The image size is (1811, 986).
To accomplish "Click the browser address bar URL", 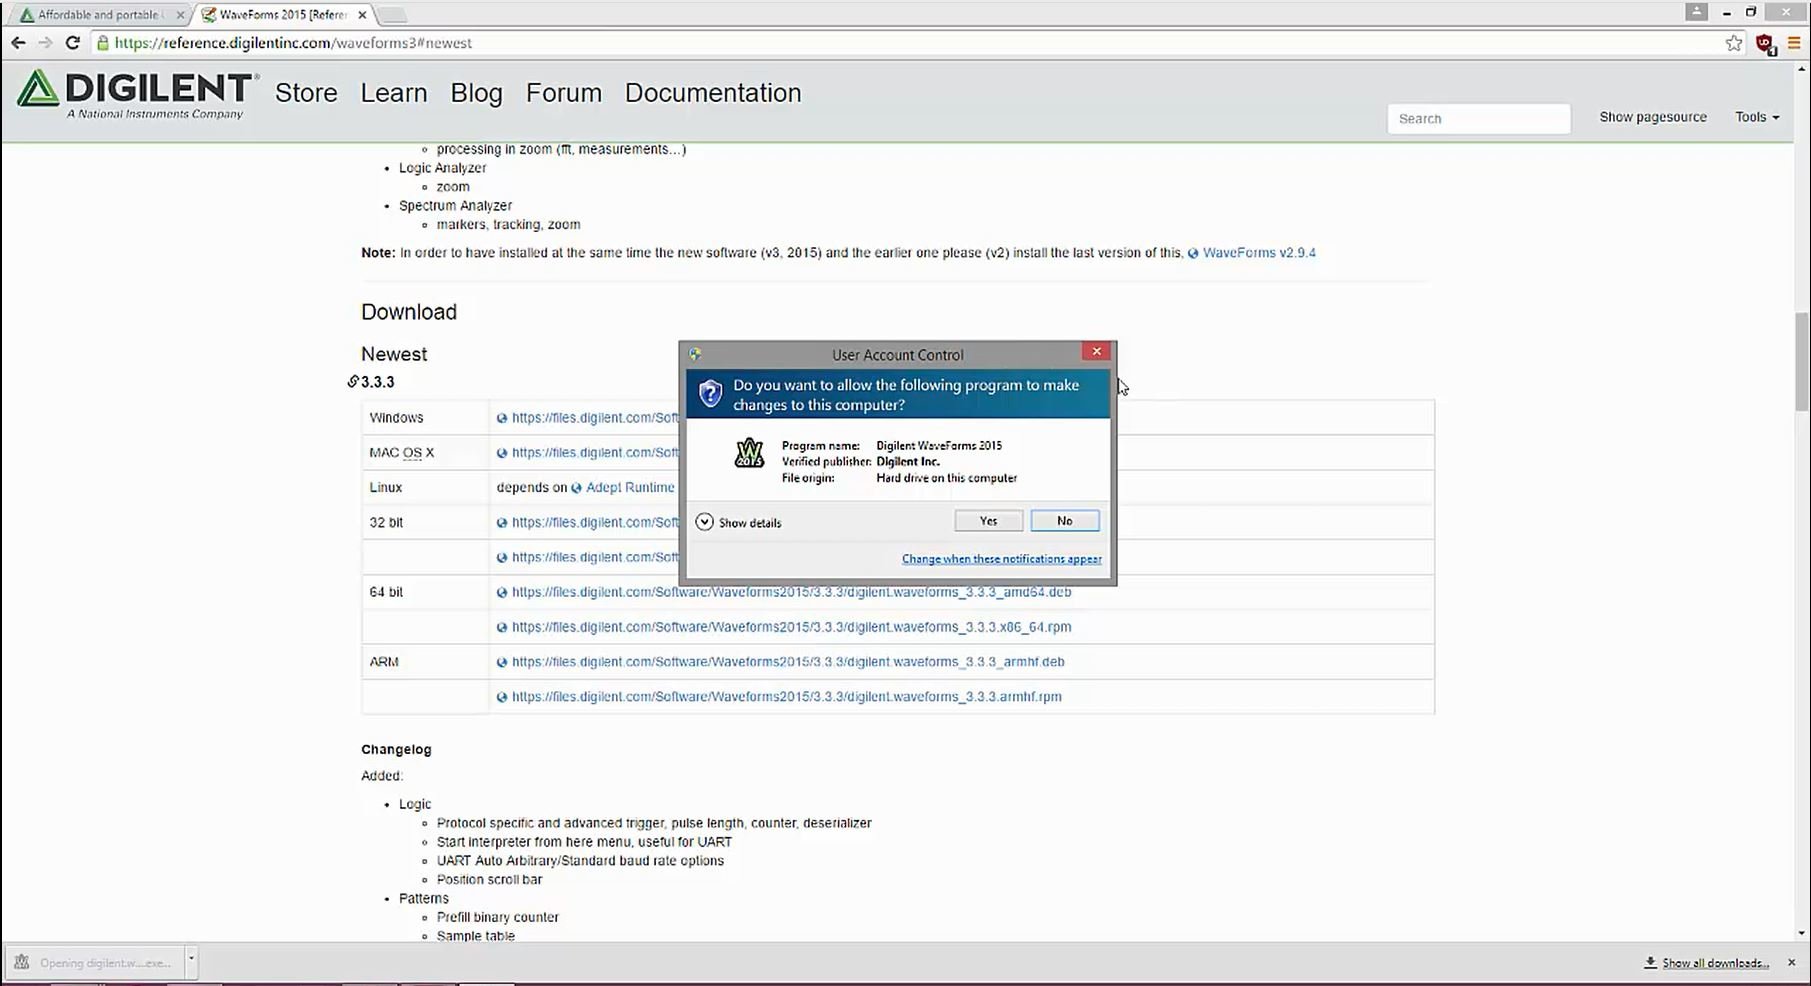I will 293,43.
